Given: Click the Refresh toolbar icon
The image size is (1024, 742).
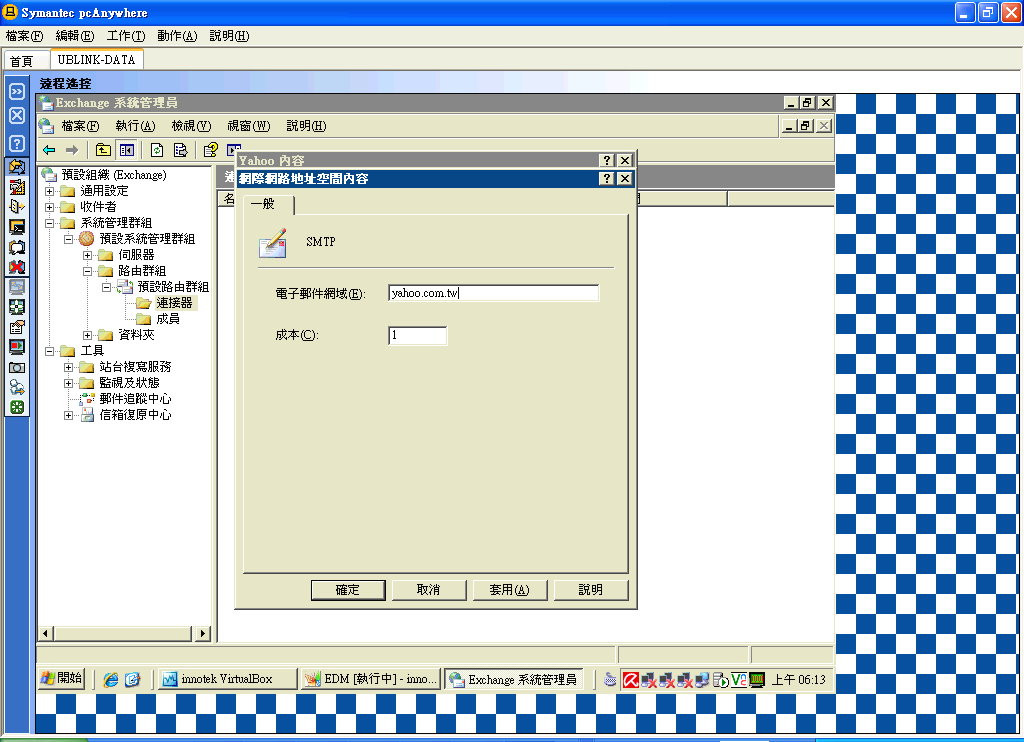Looking at the screenshot, I should point(157,150).
